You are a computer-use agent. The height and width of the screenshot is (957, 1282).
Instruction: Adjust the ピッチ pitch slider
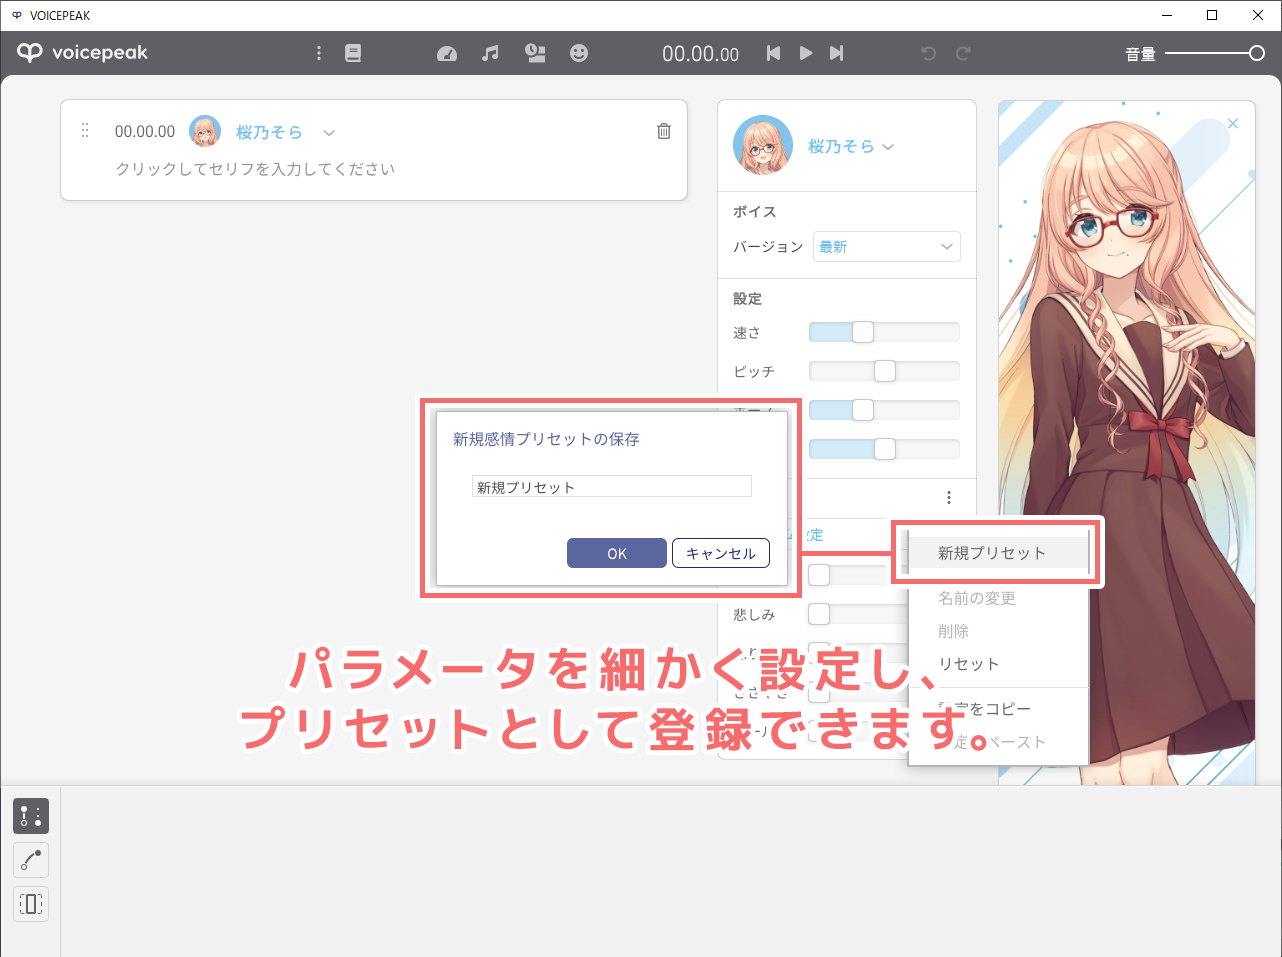884,371
